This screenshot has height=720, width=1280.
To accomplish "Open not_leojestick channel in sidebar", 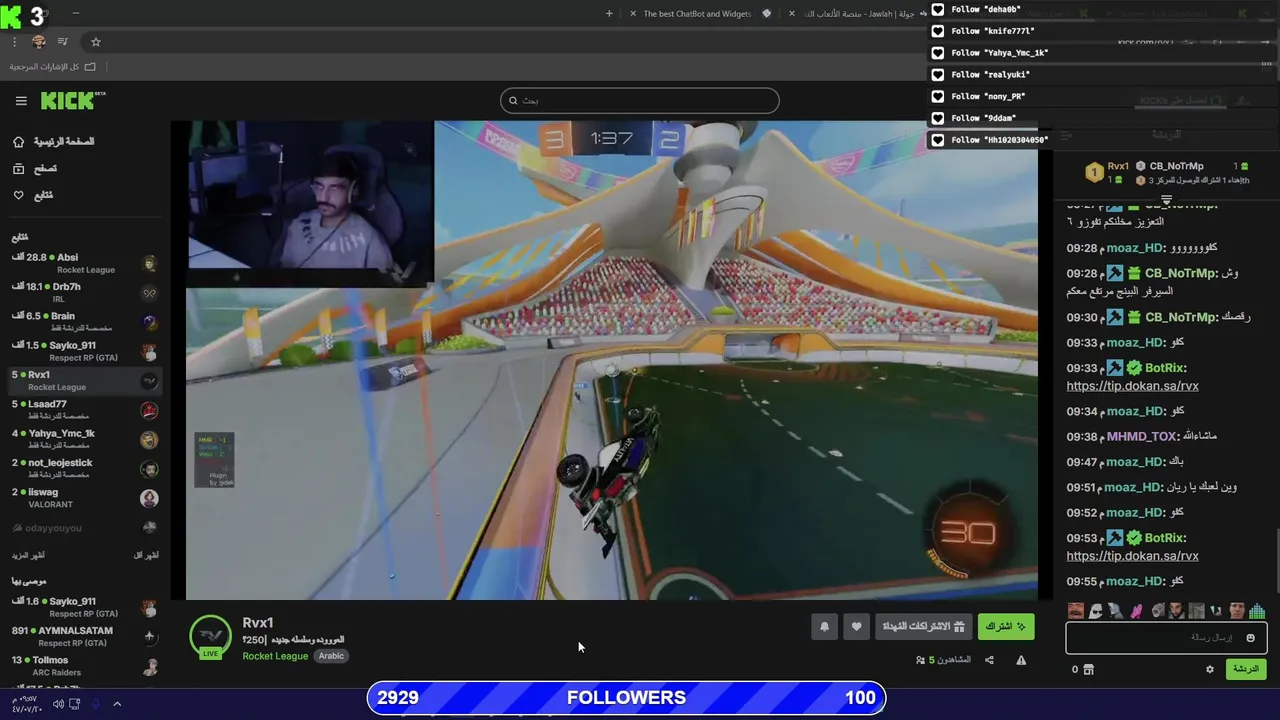I will 84,468.
